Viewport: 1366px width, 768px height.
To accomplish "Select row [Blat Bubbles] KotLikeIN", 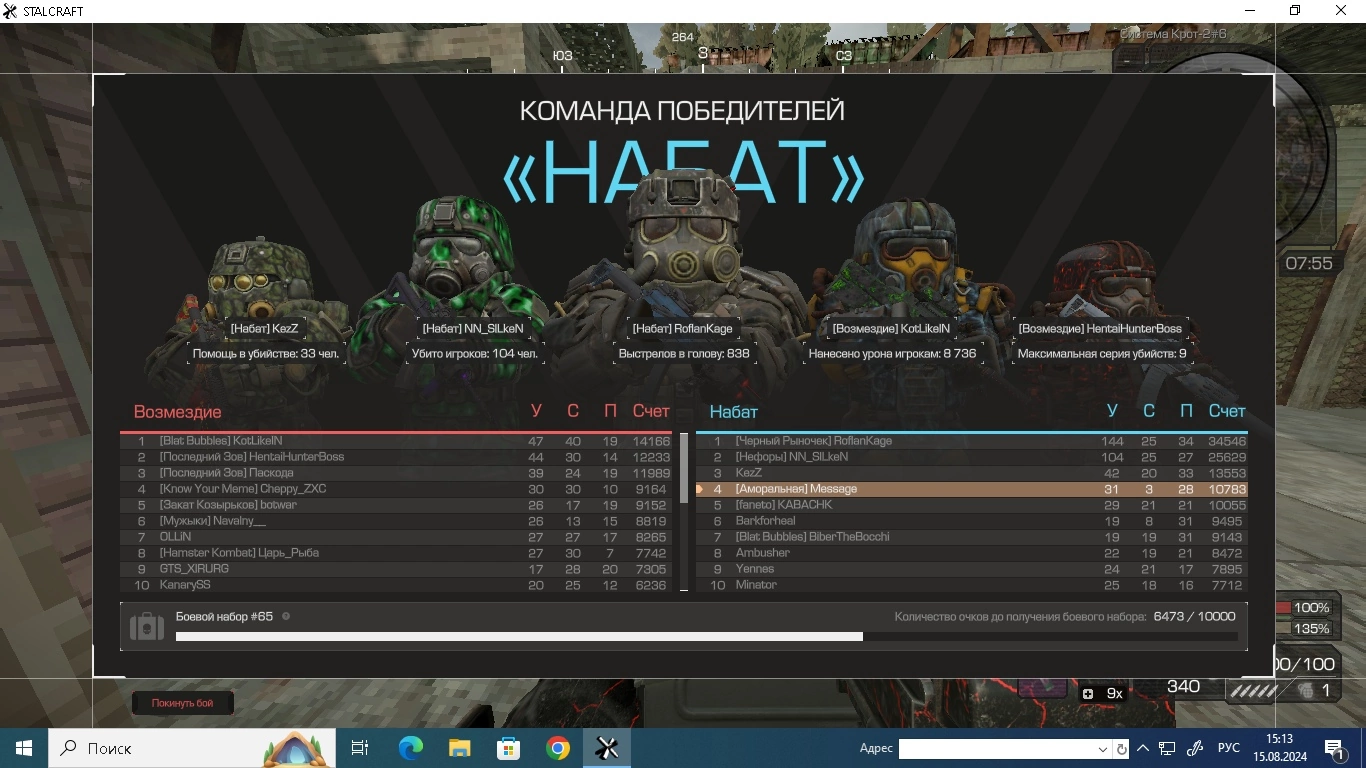I will pos(396,441).
